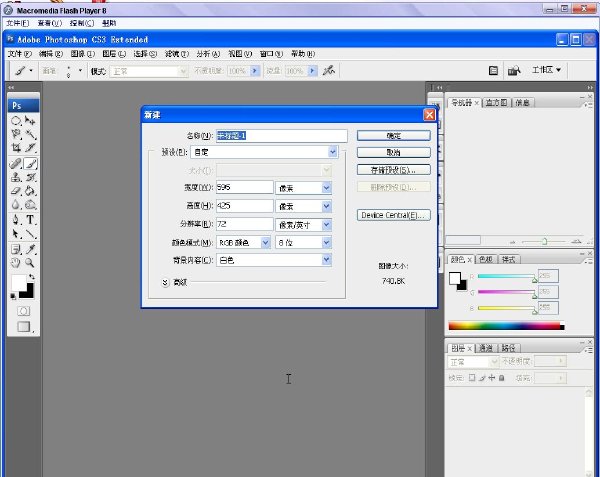600x477 pixels.
Task: Click the OK button in New dialog
Action: coord(393,135)
